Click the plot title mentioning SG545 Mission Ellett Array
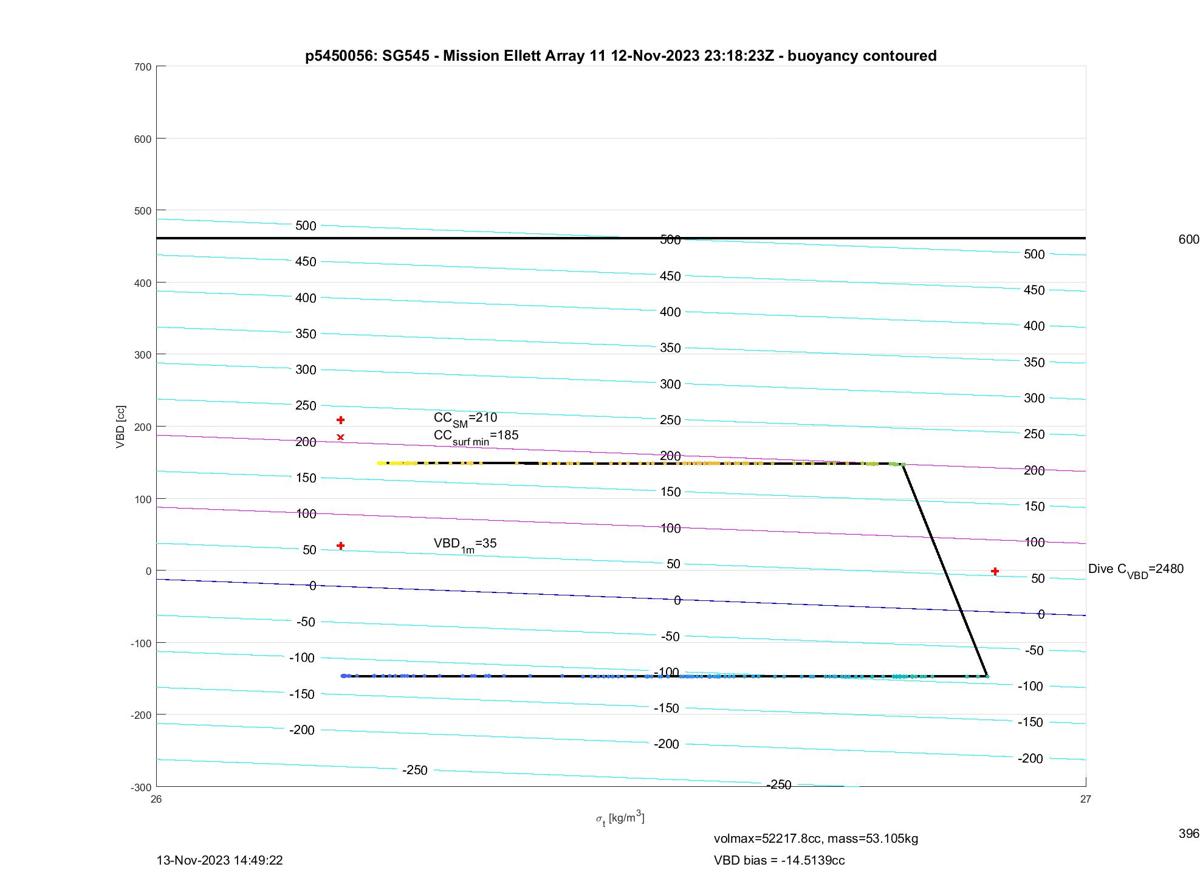 click(620, 56)
